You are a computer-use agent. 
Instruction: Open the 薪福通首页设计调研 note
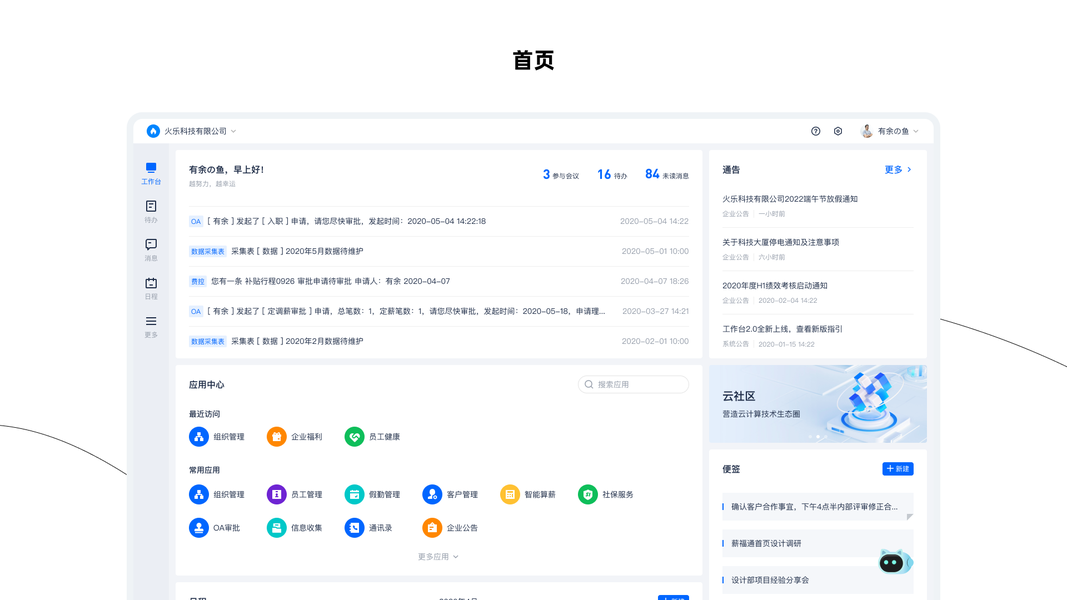[817, 544]
